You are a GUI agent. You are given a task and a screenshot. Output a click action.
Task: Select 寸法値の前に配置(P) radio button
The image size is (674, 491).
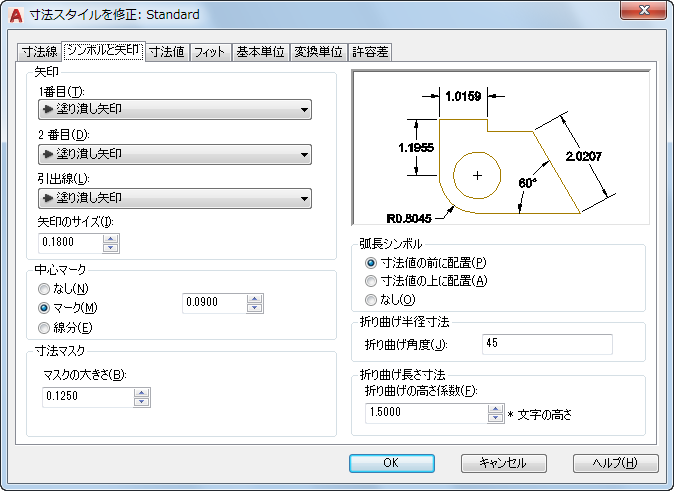pyautogui.click(x=371, y=262)
